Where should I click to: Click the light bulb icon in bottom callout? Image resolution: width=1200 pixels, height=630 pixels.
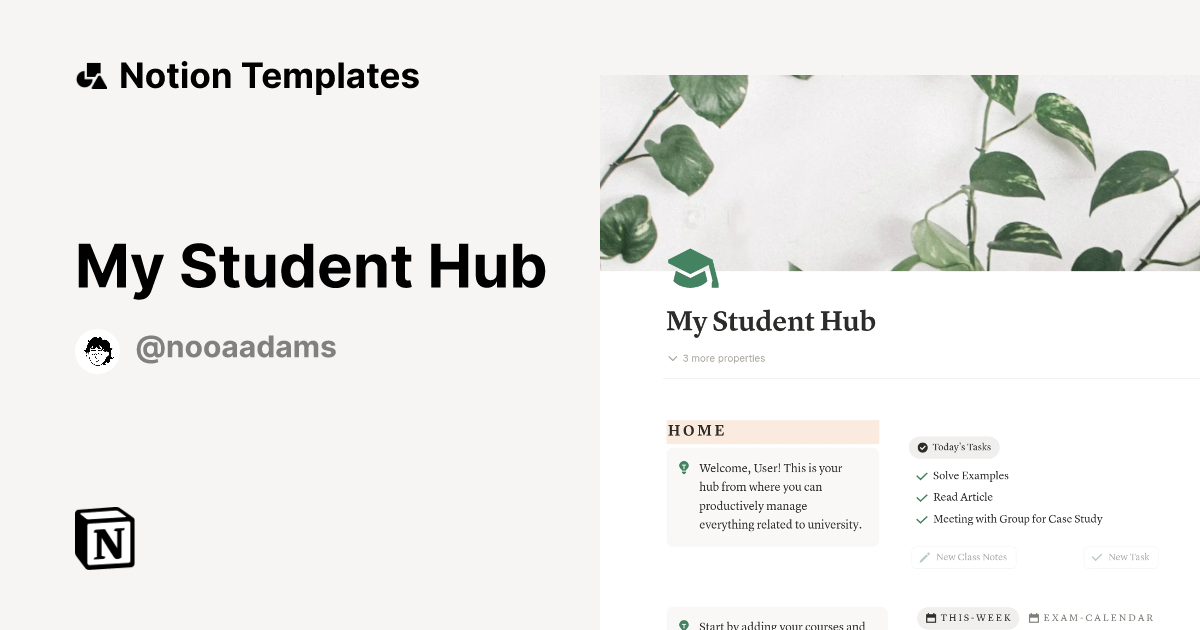(682, 625)
